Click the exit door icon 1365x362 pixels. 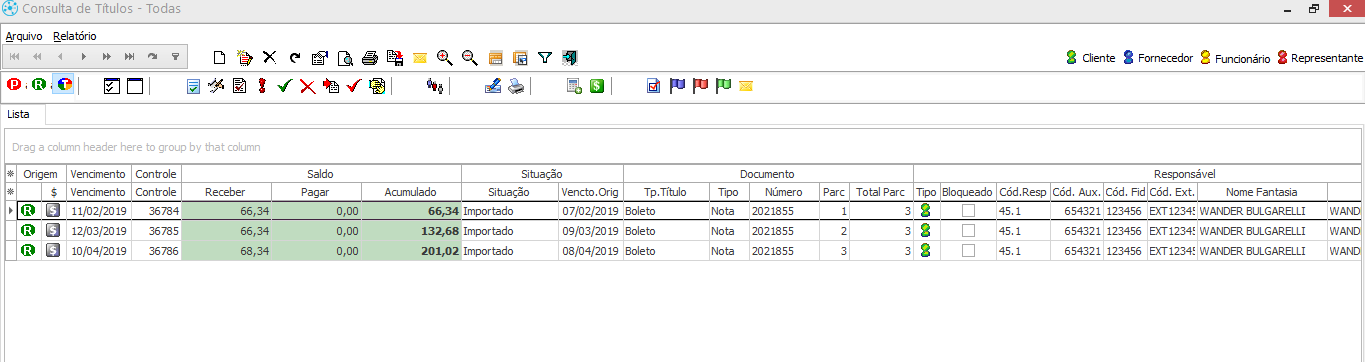tap(569, 57)
